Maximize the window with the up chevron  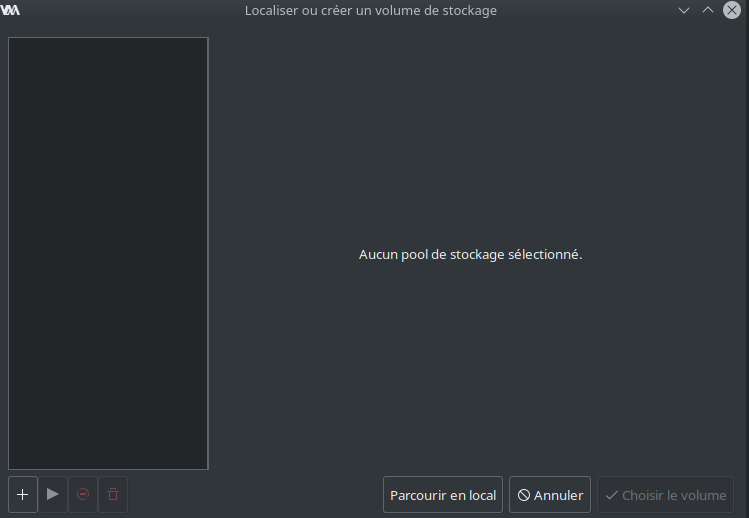pyautogui.click(x=708, y=10)
